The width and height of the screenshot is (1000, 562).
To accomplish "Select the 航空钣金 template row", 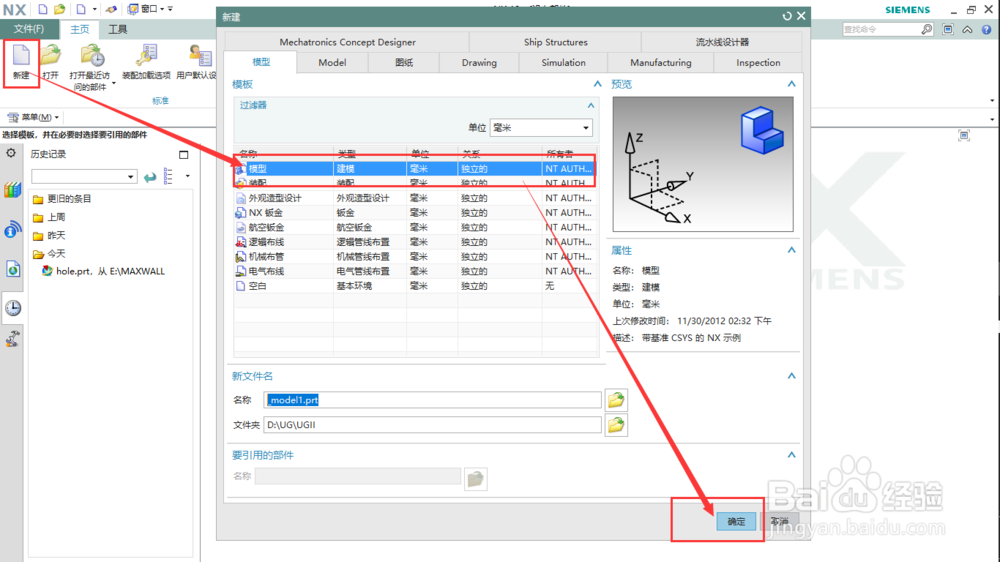I will coord(415,228).
